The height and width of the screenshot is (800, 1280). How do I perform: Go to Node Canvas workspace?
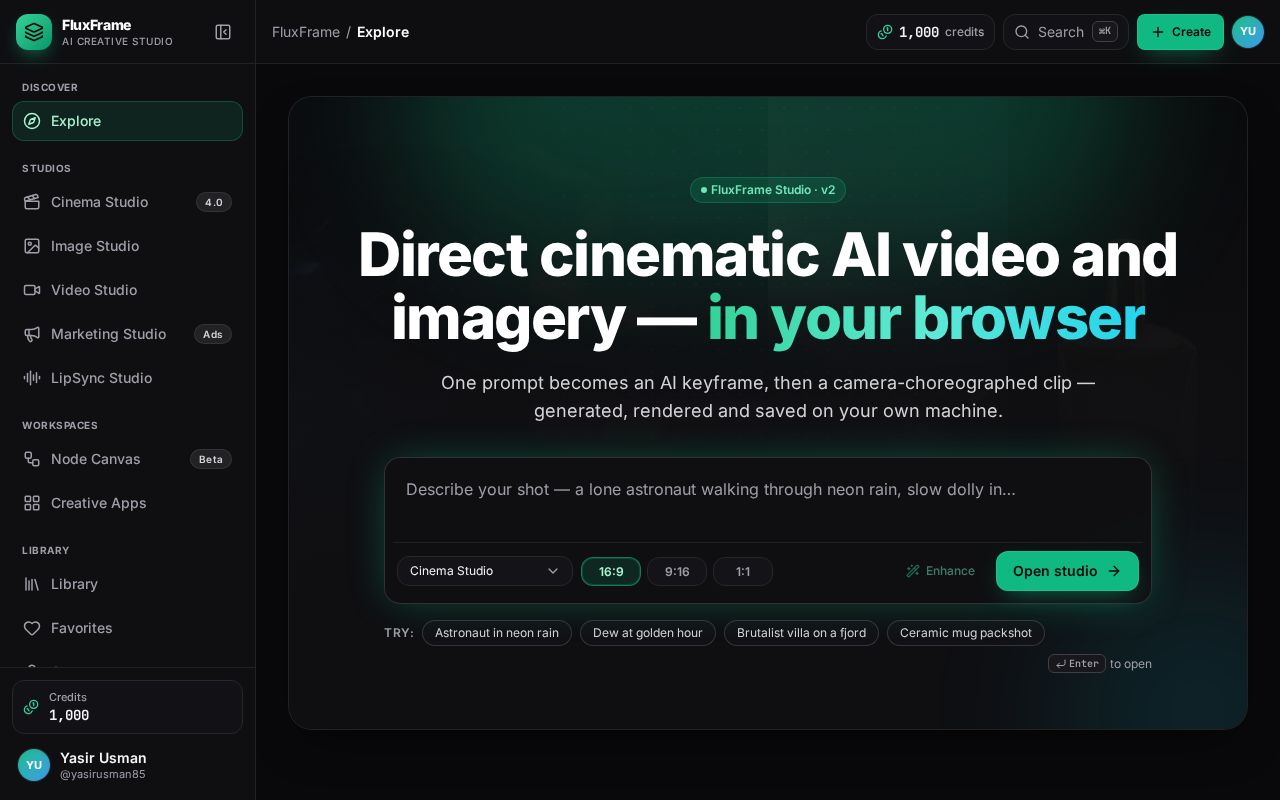[127, 459]
